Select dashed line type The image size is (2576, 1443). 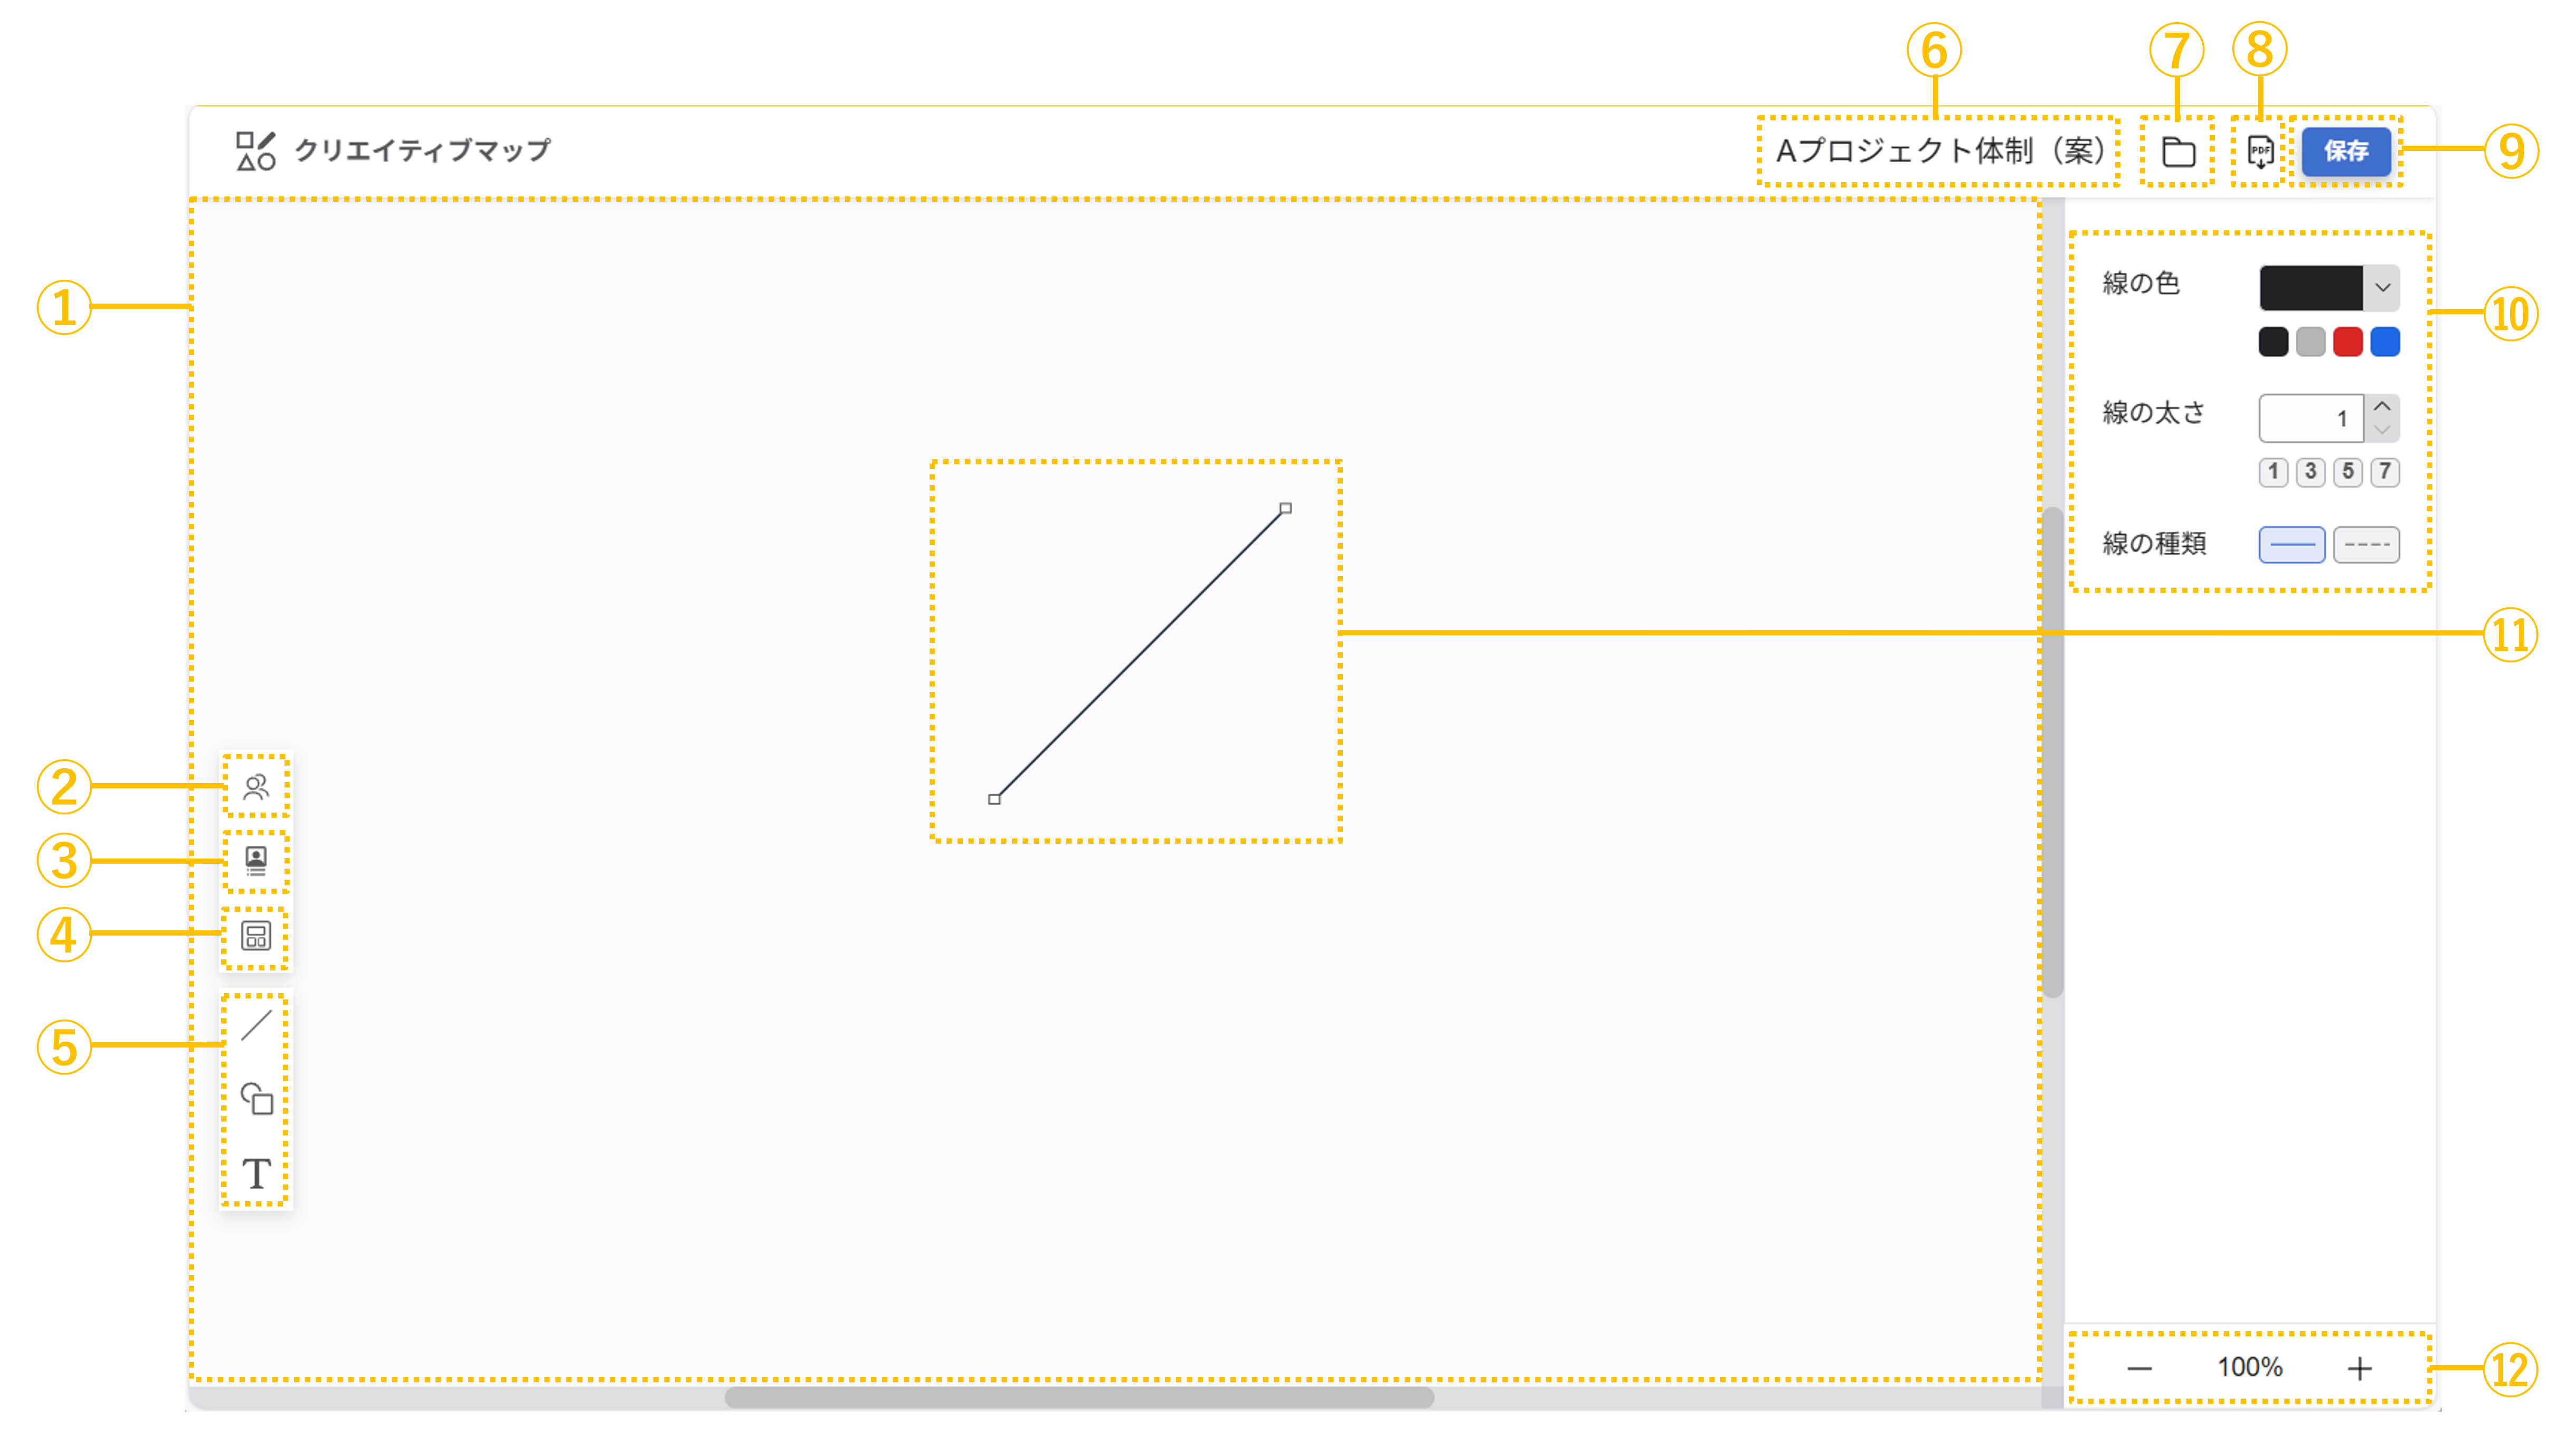pyautogui.click(x=2366, y=545)
